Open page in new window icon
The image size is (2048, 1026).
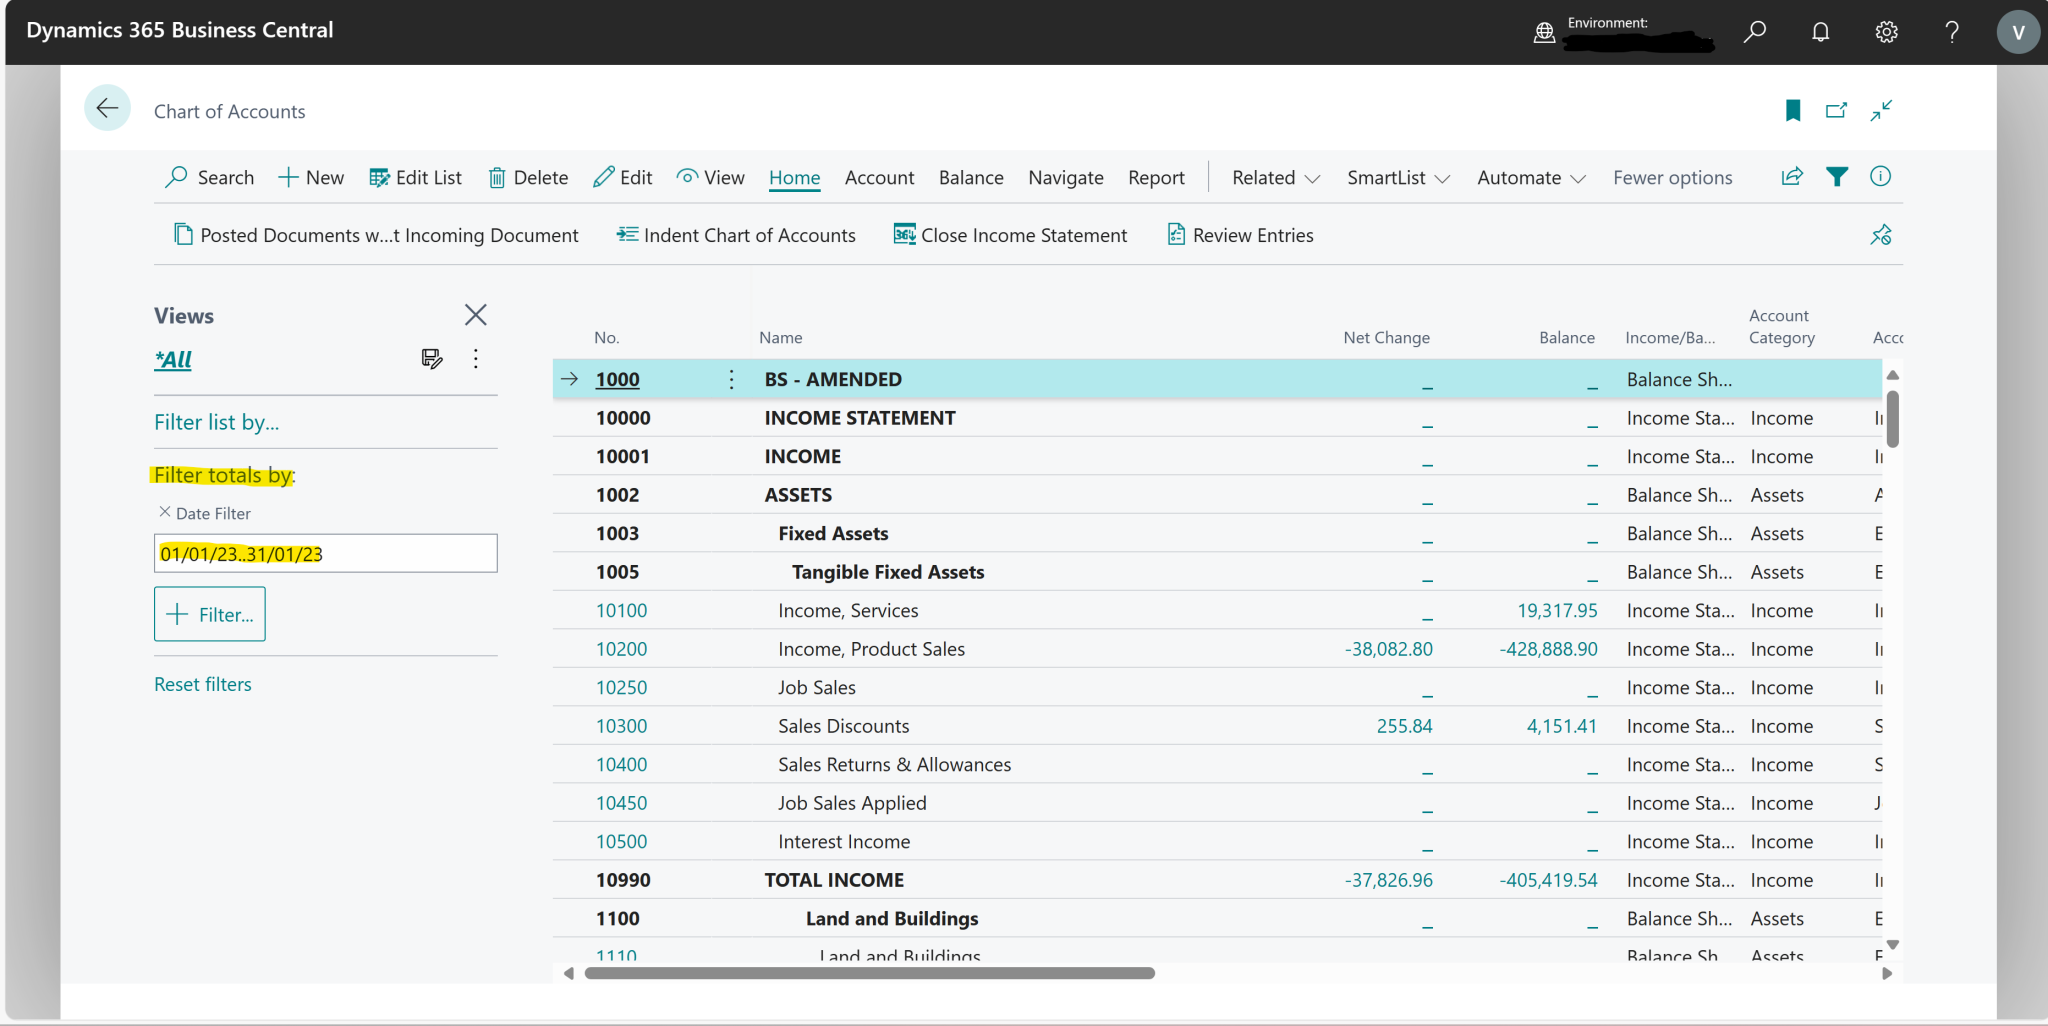point(1836,110)
